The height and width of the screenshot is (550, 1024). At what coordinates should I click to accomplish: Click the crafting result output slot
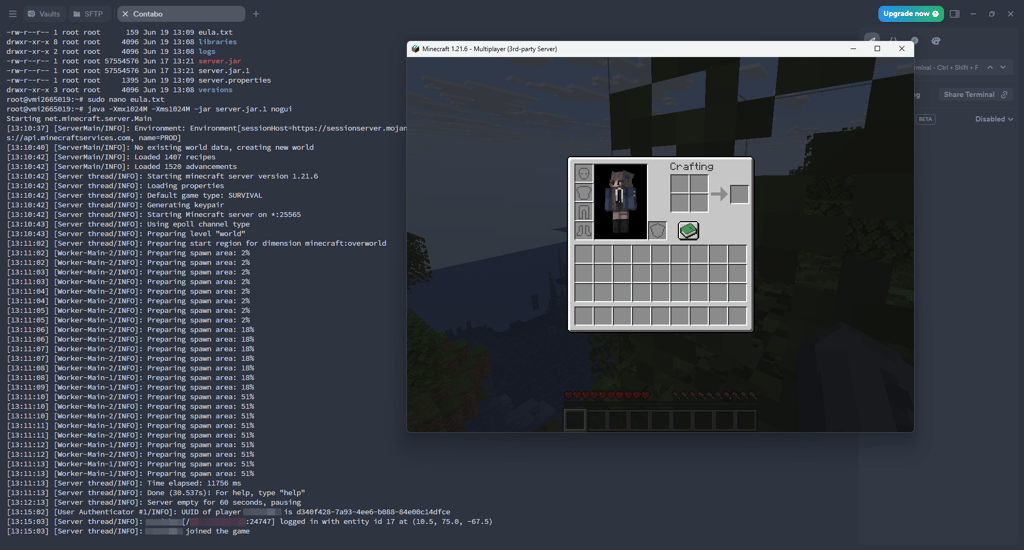(x=739, y=194)
